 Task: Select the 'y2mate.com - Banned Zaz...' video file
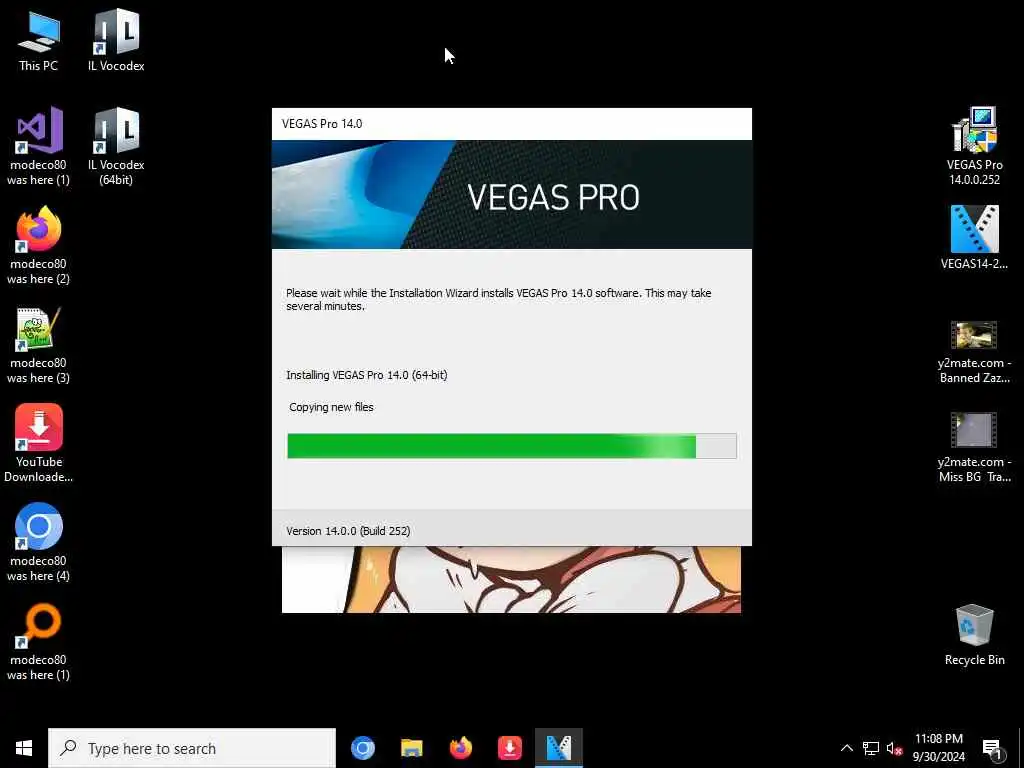pyautogui.click(x=974, y=353)
